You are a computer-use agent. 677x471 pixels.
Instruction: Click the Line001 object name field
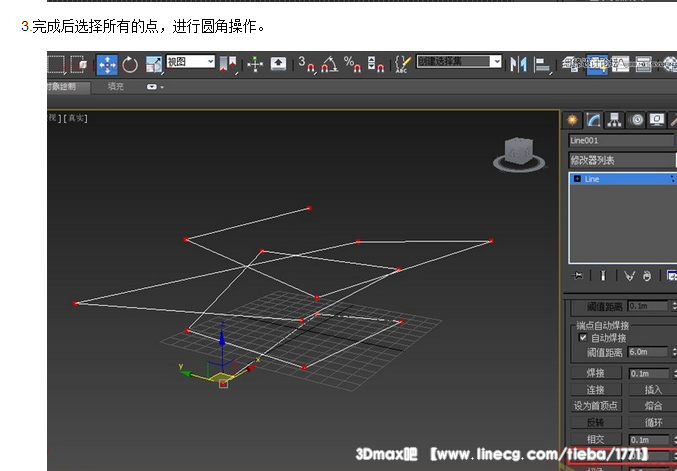(621, 140)
